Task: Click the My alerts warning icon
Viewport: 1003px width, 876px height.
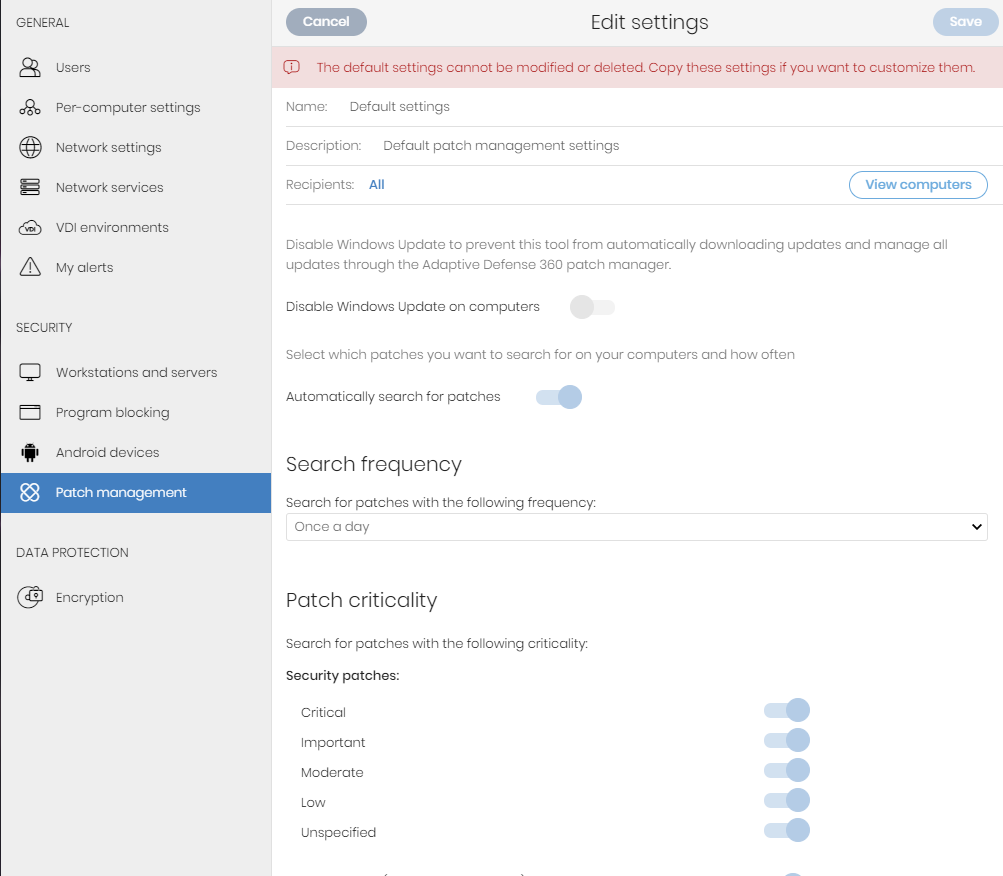Action: click(30, 268)
